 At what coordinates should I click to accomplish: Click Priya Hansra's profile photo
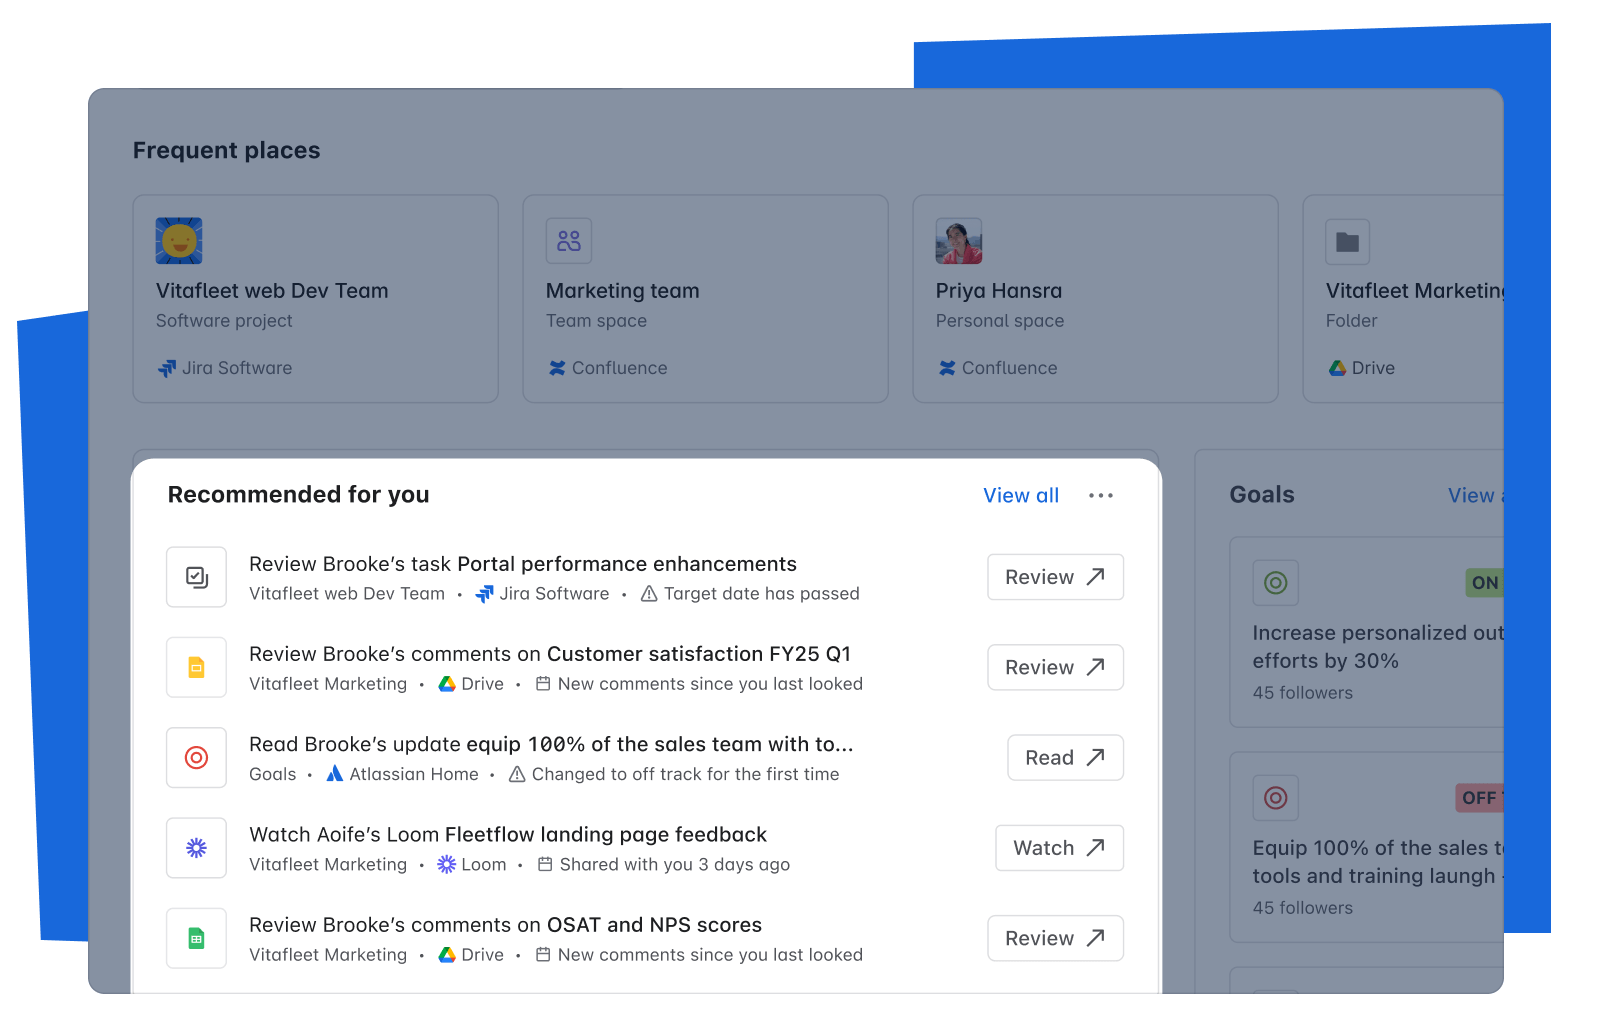click(958, 241)
